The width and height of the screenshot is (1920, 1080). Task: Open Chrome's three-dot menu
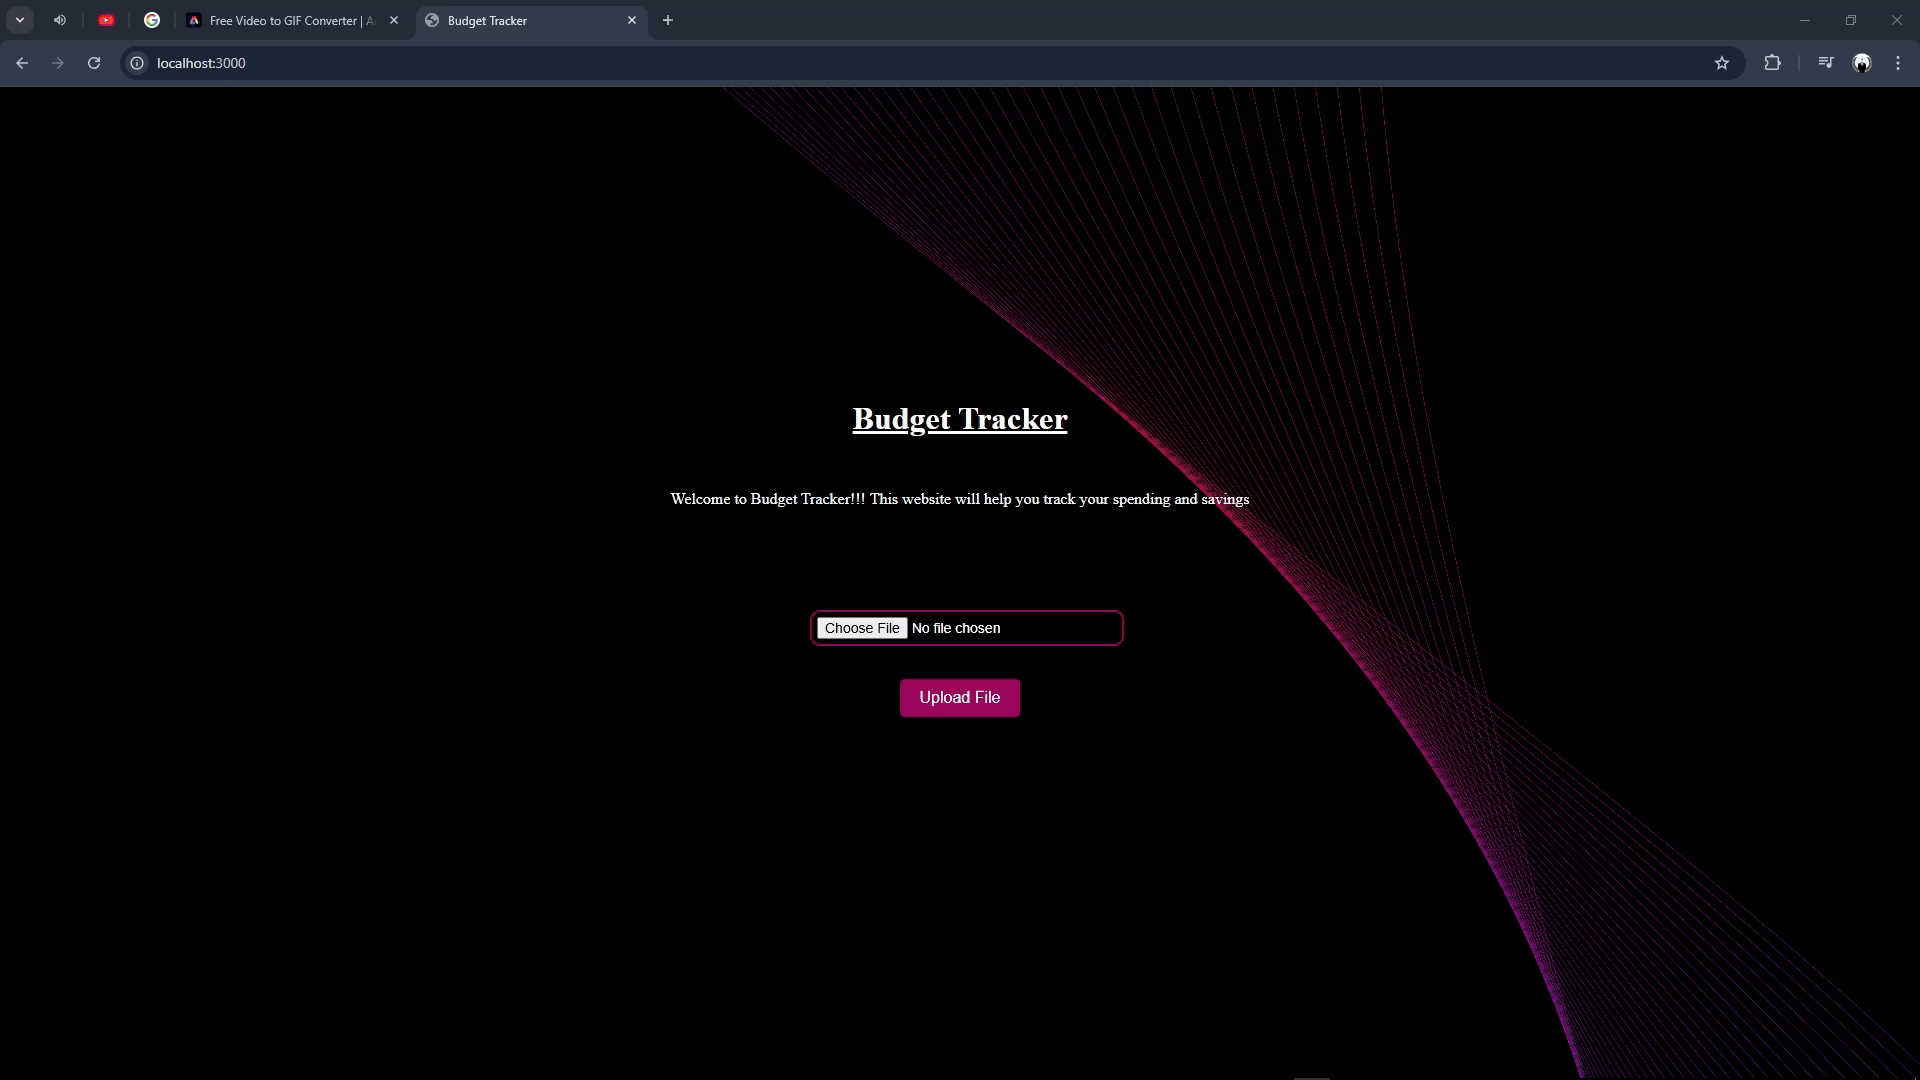pos(1898,63)
